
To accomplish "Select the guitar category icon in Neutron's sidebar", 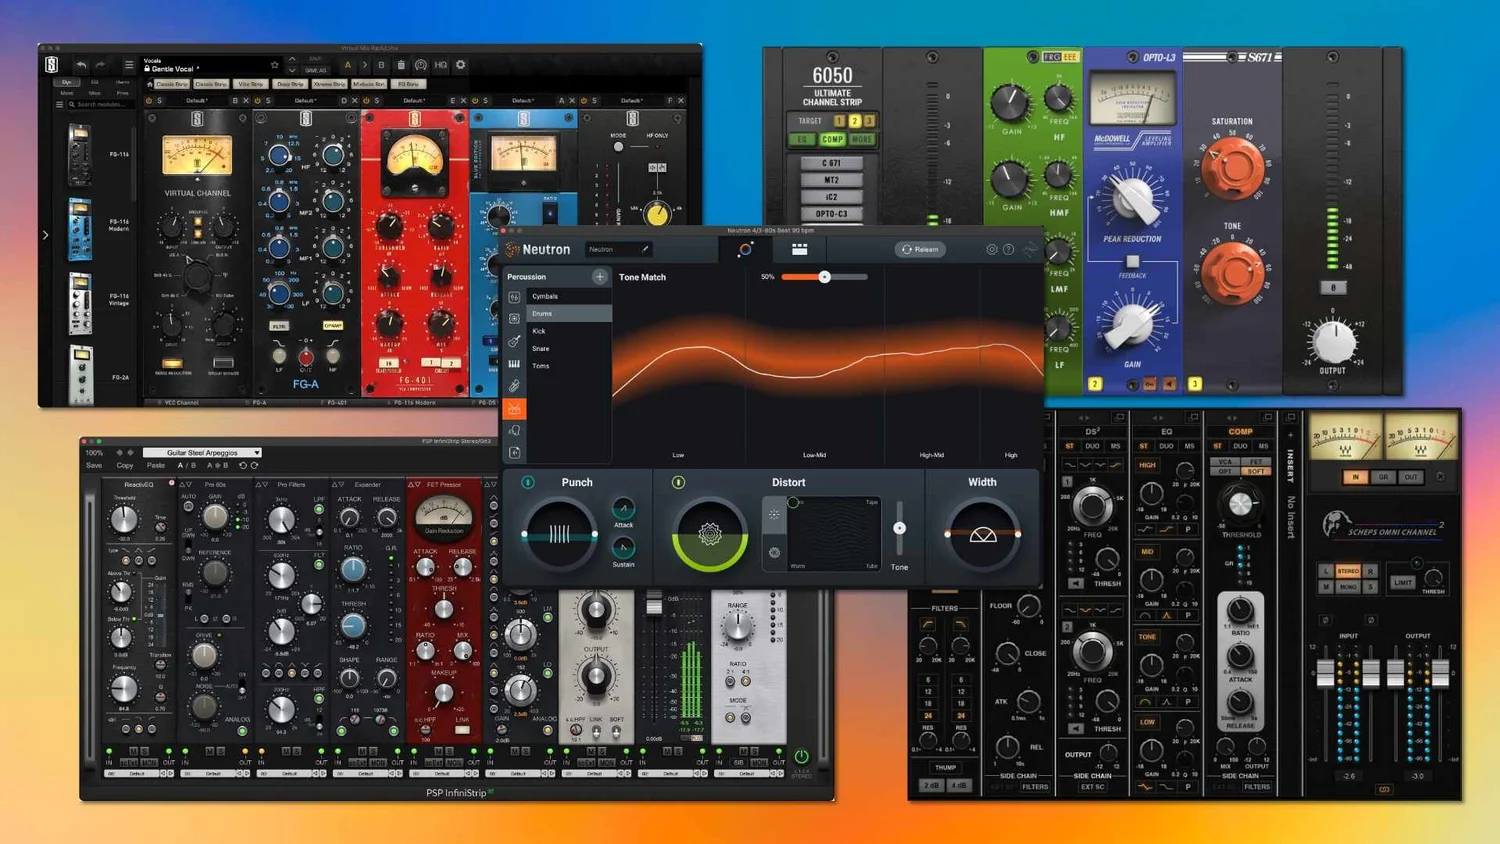I will coord(514,342).
